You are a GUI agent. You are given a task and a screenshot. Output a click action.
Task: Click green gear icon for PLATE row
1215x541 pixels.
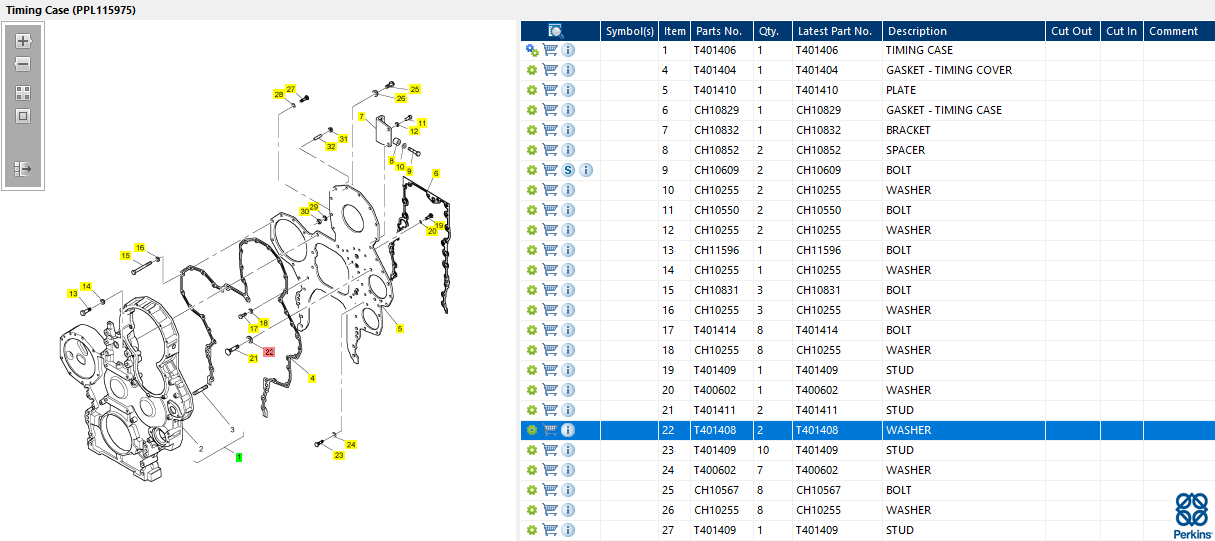(532, 90)
